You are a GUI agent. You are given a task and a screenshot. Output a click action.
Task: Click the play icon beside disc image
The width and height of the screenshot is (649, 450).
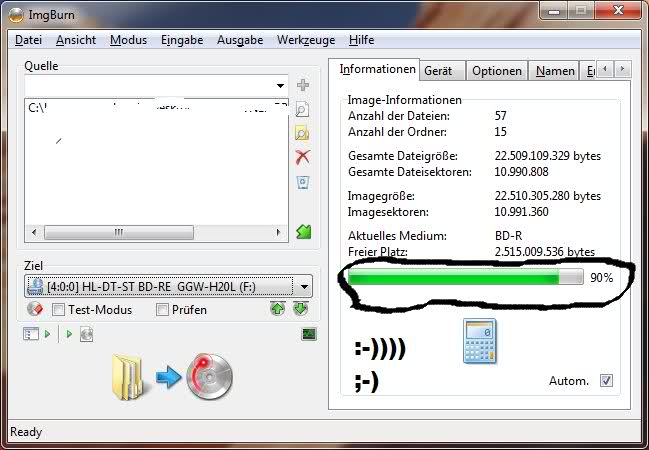pyautogui.click(x=69, y=334)
